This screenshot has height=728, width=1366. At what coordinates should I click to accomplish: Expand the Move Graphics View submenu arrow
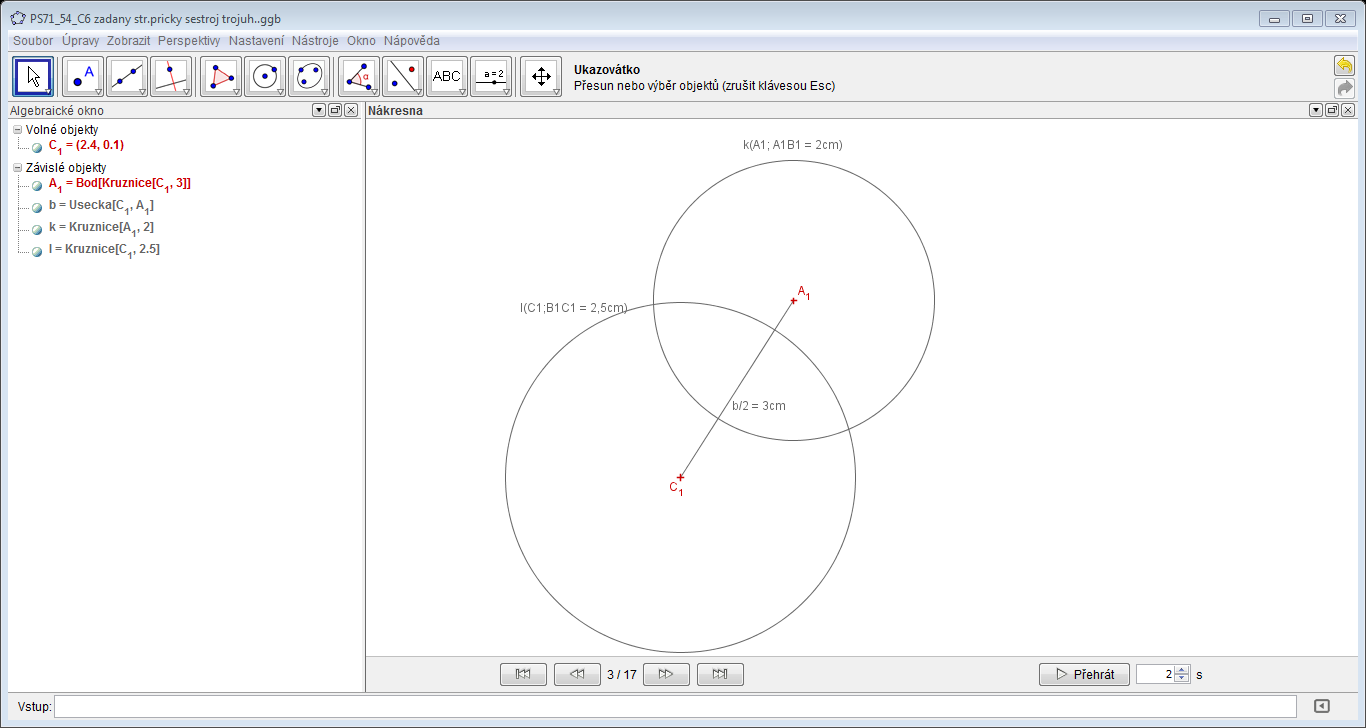click(555, 91)
